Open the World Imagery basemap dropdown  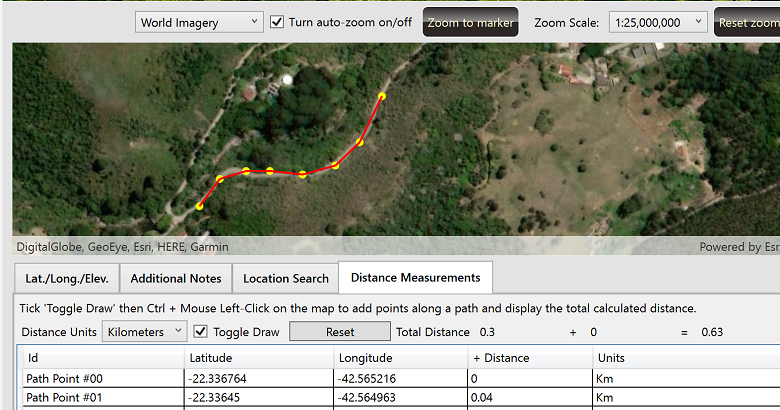coord(199,22)
